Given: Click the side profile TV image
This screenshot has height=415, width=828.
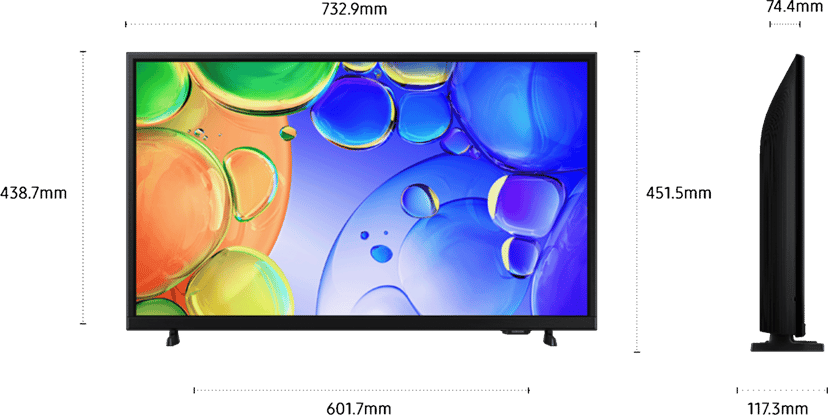Looking at the screenshot, I should [787, 203].
